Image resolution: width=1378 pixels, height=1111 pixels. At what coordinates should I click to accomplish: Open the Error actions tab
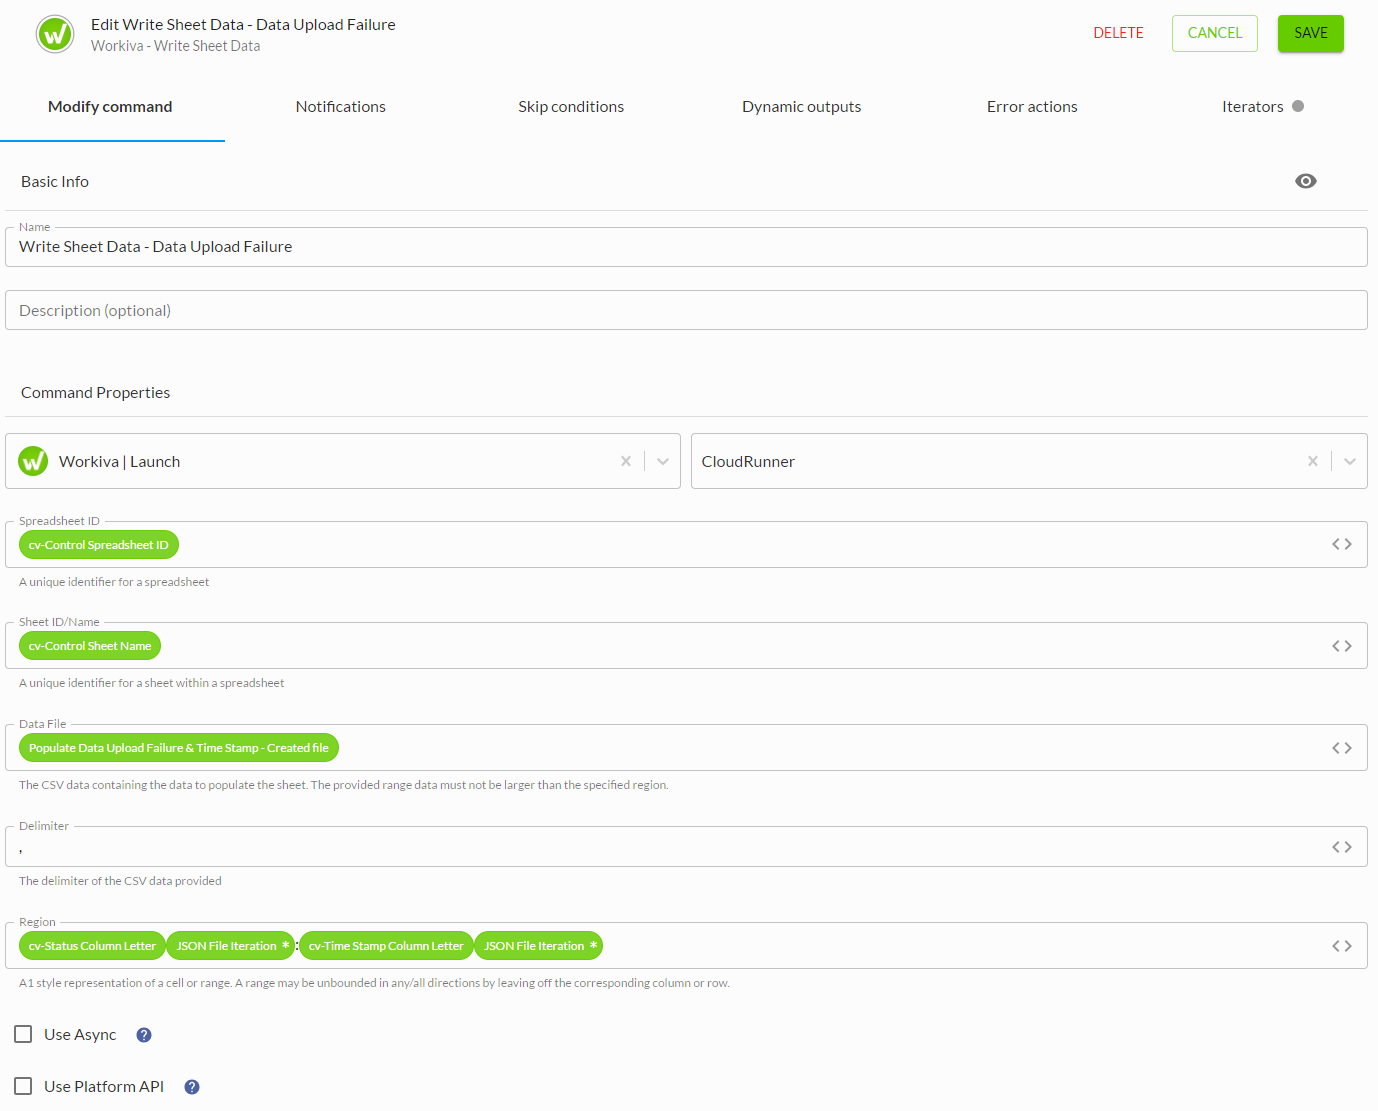pyautogui.click(x=1032, y=107)
